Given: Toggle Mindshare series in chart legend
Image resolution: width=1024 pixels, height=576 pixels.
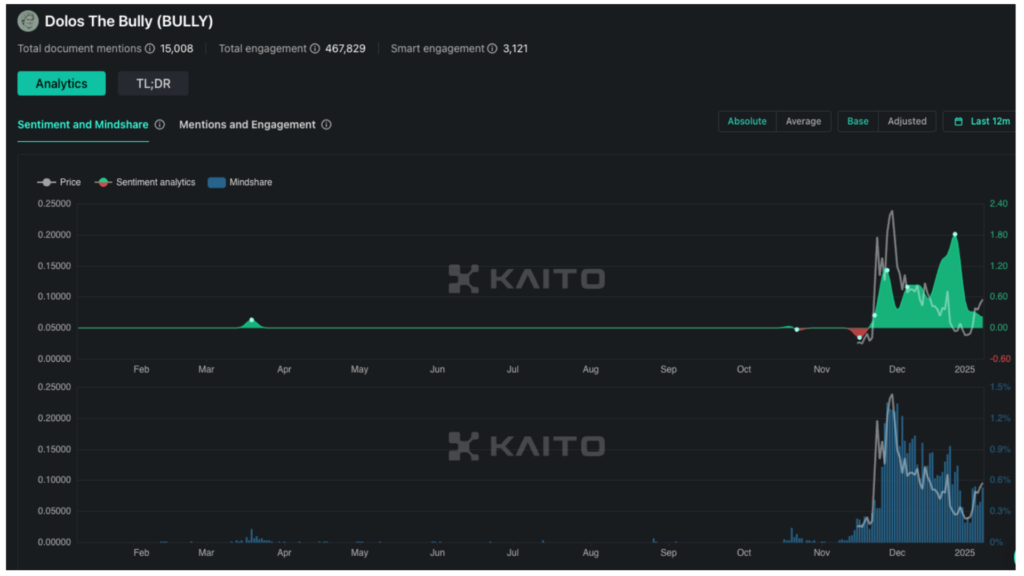Looking at the screenshot, I should [240, 182].
